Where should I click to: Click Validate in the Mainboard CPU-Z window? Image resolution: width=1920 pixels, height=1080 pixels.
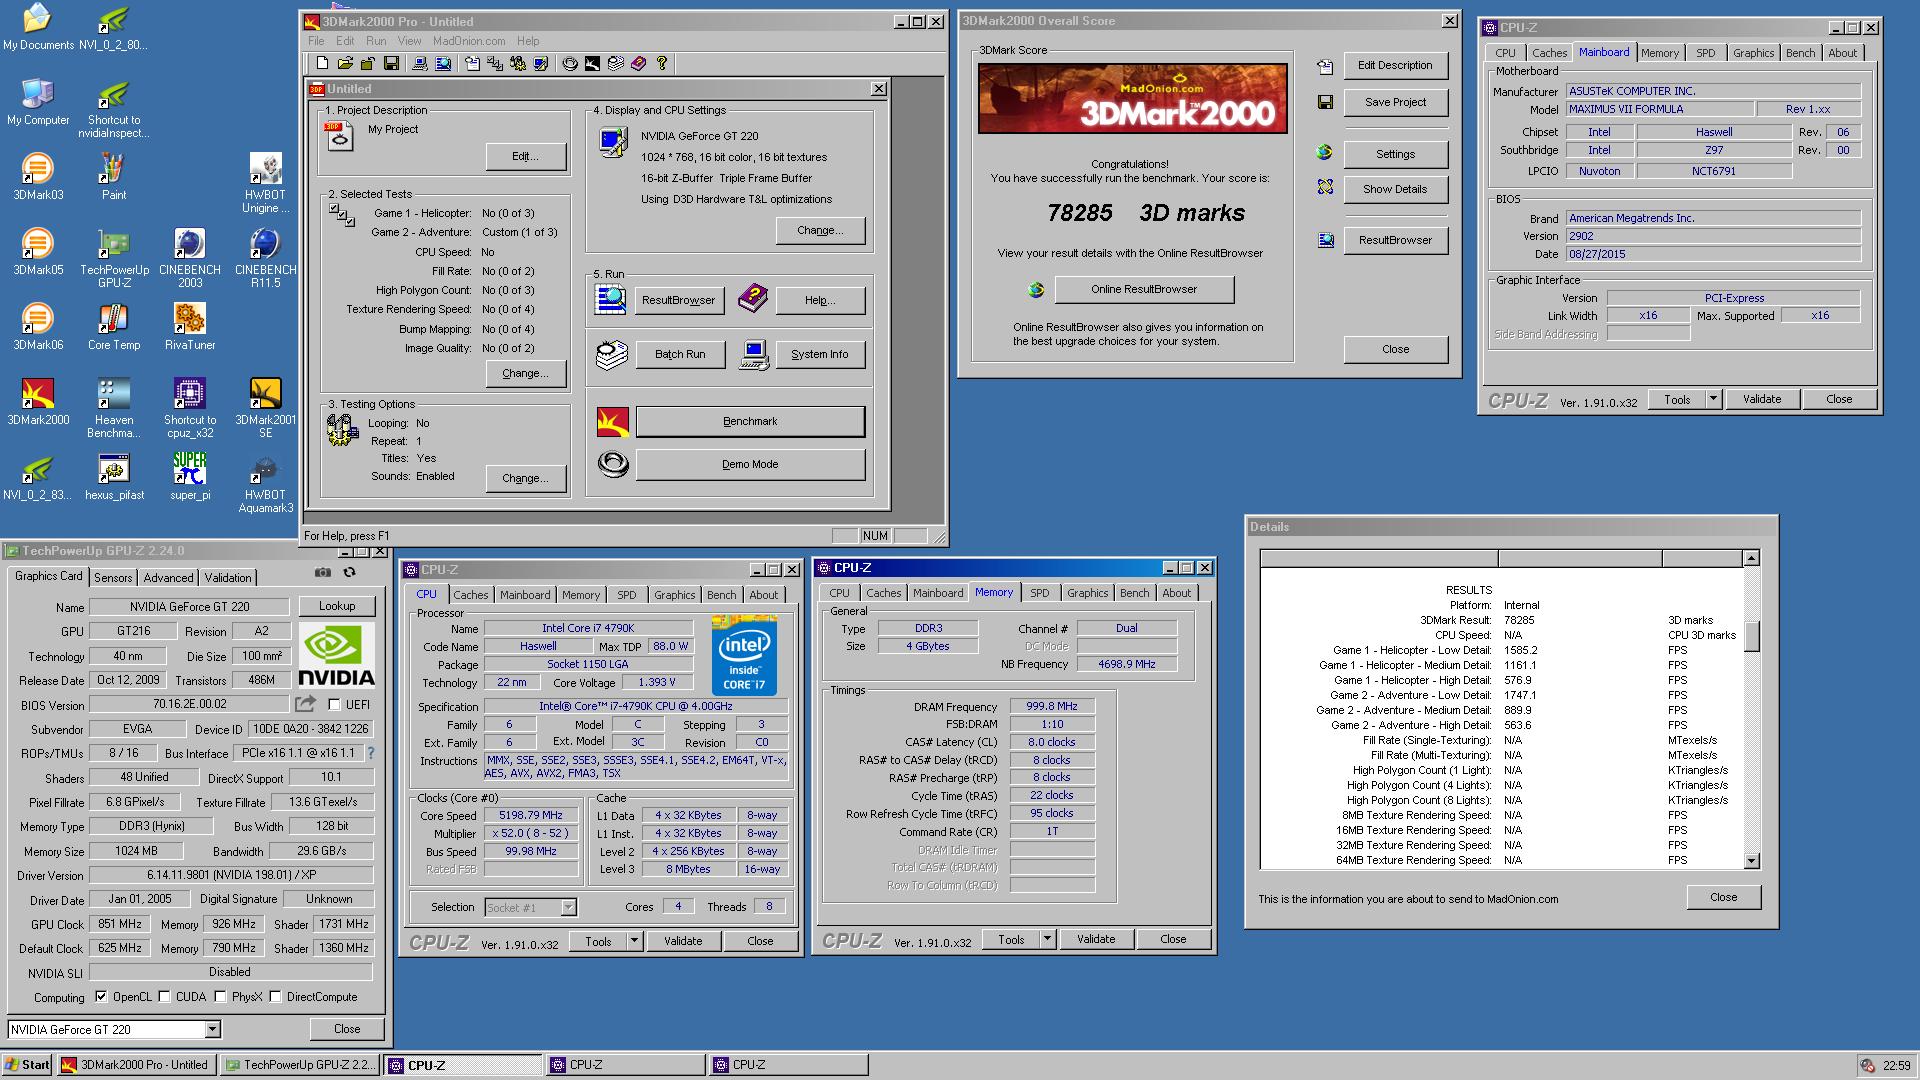point(1761,399)
